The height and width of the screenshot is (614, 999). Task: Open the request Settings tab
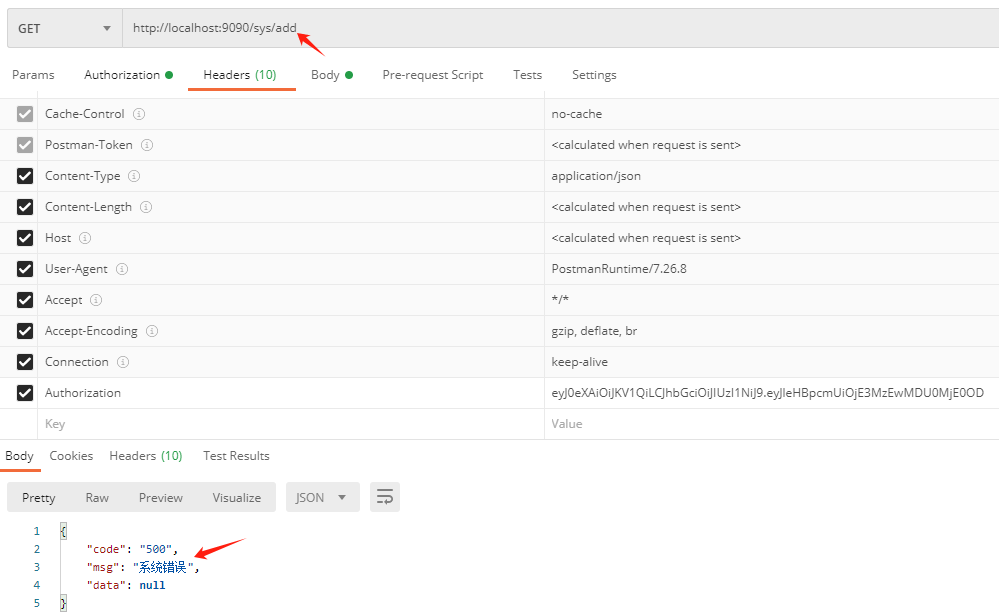coord(594,75)
